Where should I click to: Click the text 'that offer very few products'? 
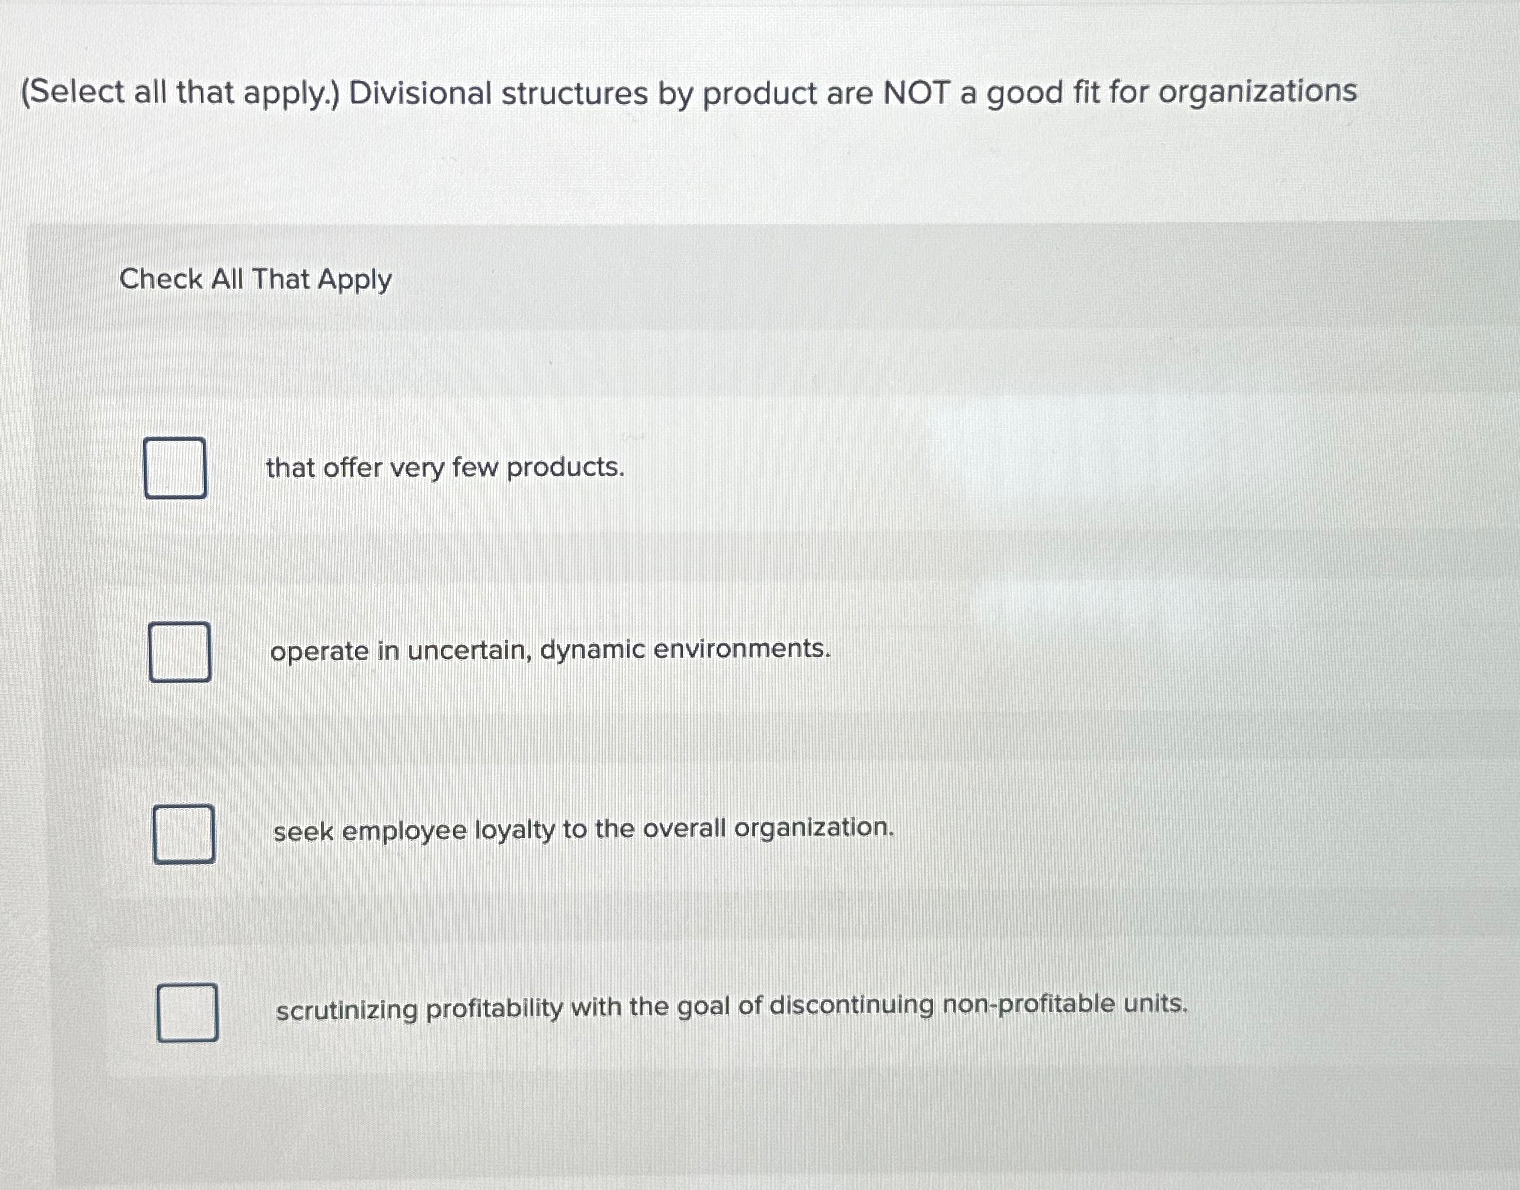coord(443,468)
